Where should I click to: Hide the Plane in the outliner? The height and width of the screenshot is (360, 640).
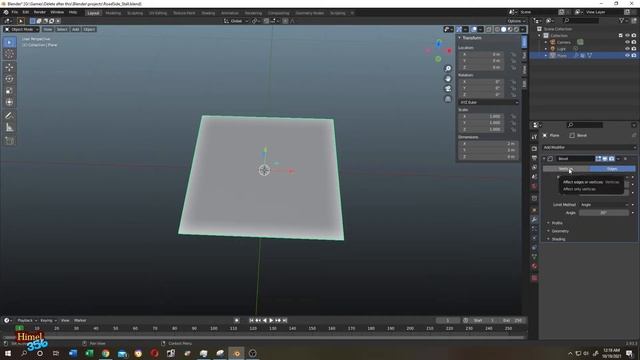pos(627,55)
